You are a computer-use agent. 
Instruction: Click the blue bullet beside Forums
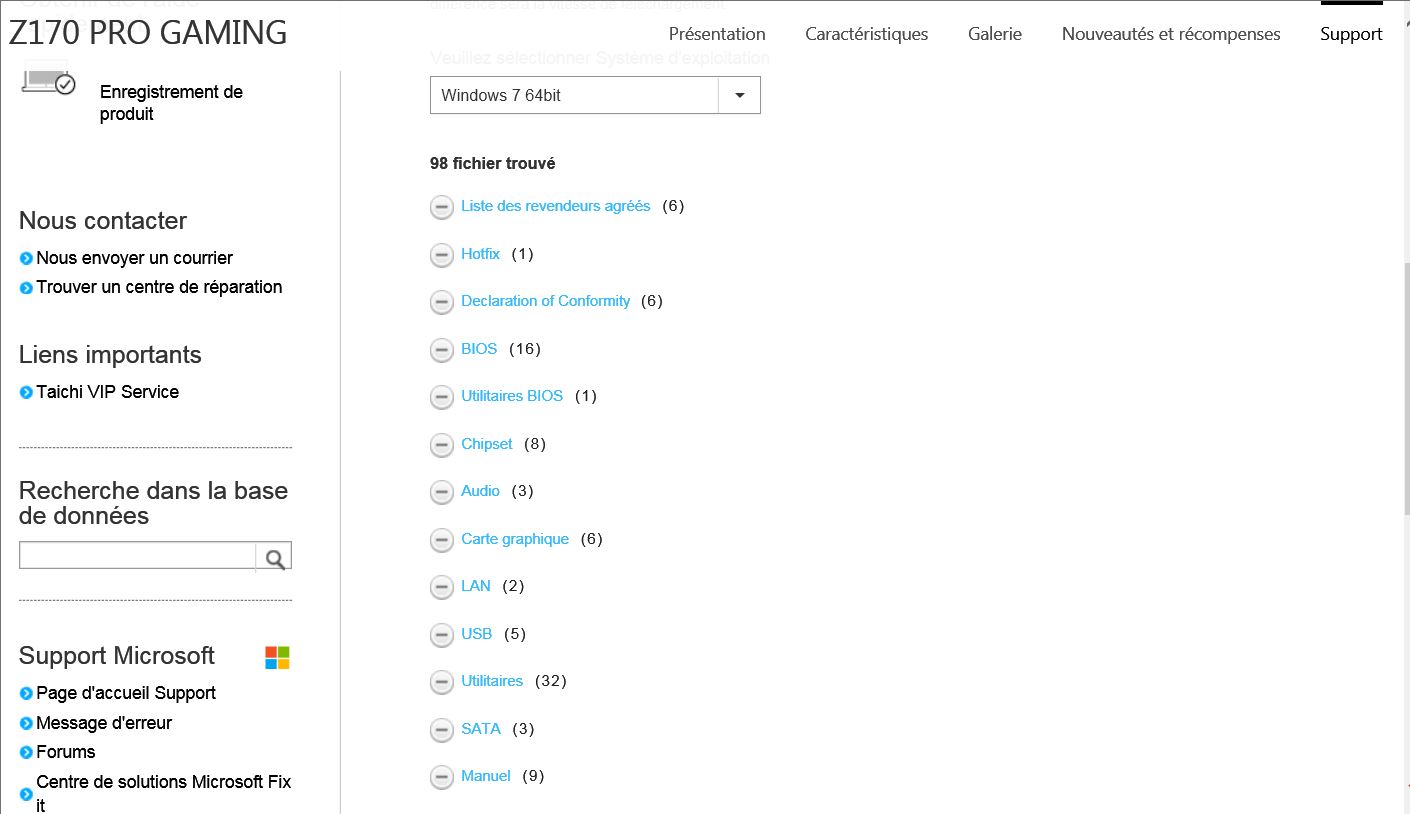point(26,753)
